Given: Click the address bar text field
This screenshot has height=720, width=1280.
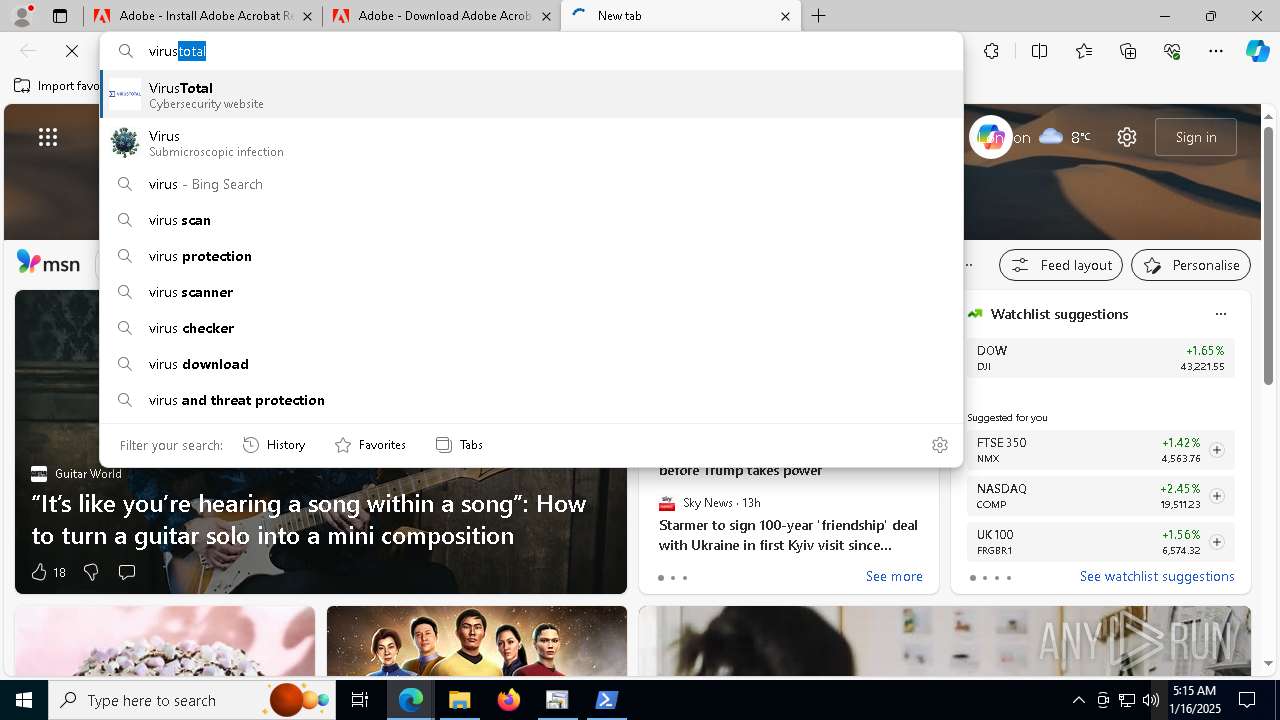Looking at the screenshot, I should (x=550, y=51).
